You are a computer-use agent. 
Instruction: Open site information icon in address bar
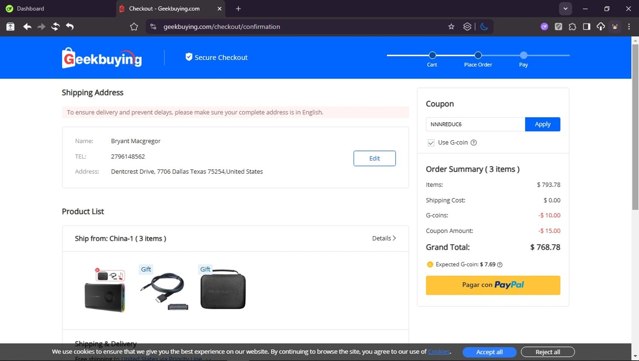[153, 27]
